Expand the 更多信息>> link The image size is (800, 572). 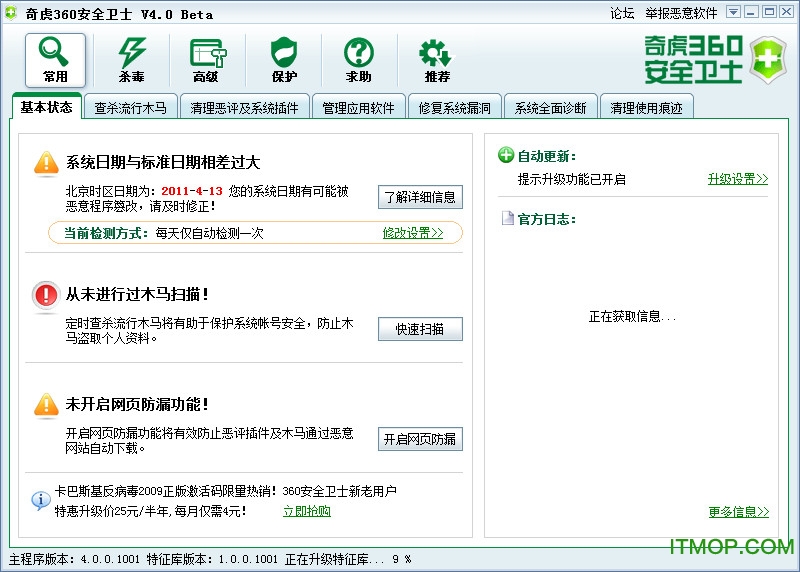coord(738,512)
